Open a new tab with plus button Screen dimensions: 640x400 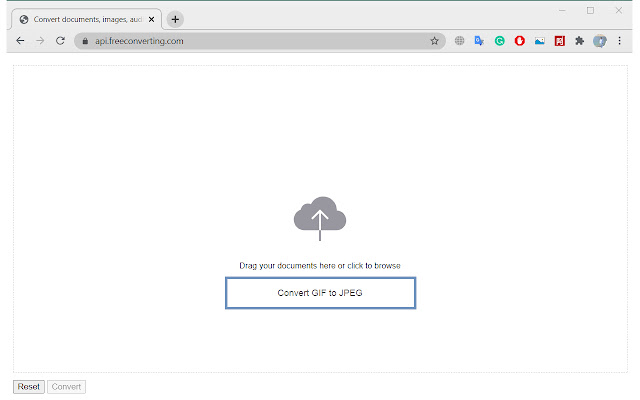click(x=175, y=19)
